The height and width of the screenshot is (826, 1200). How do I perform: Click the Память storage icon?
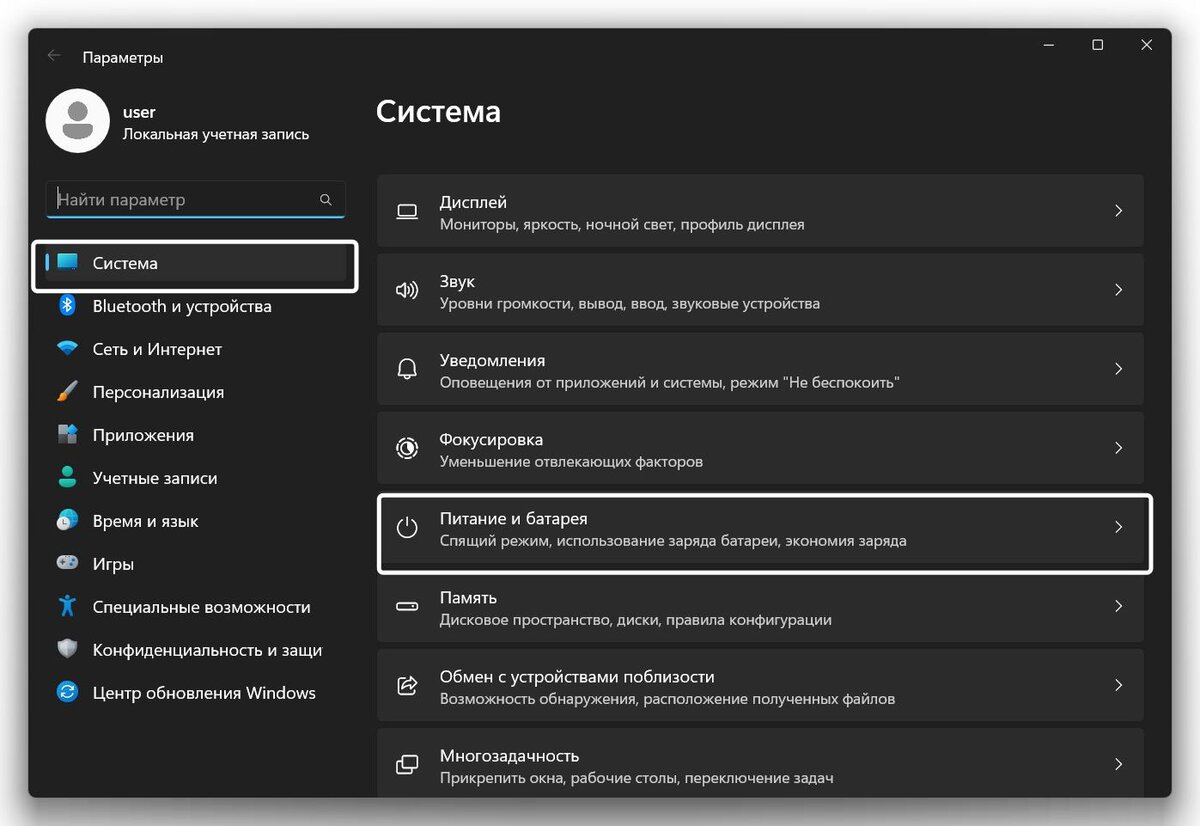click(x=406, y=606)
